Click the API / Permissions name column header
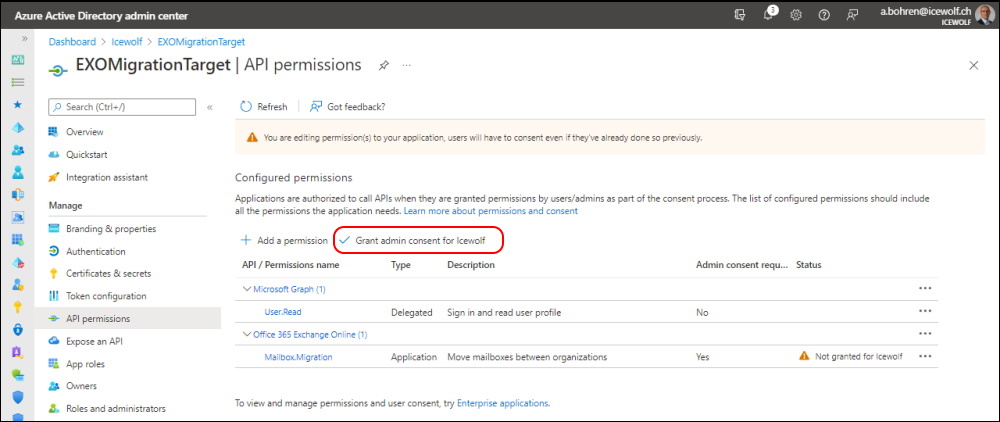The width and height of the screenshot is (1000, 422). (x=291, y=265)
